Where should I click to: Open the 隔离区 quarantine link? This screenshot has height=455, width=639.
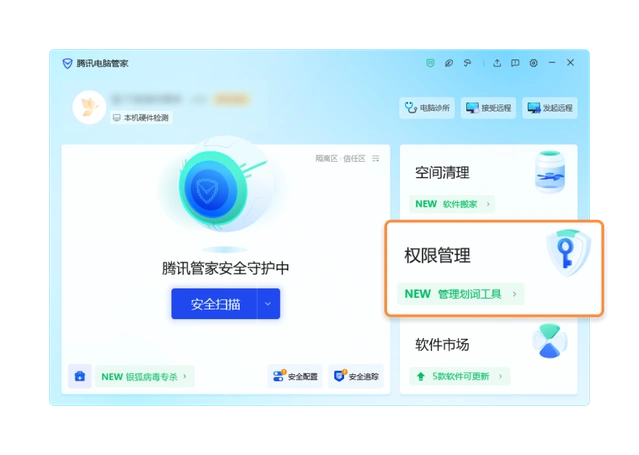[x=326, y=158]
